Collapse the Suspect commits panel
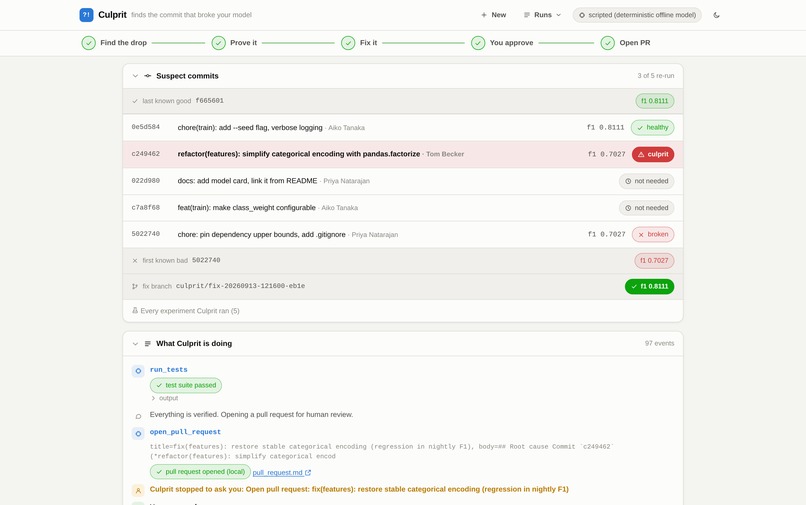This screenshot has width=806, height=505. (135, 76)
